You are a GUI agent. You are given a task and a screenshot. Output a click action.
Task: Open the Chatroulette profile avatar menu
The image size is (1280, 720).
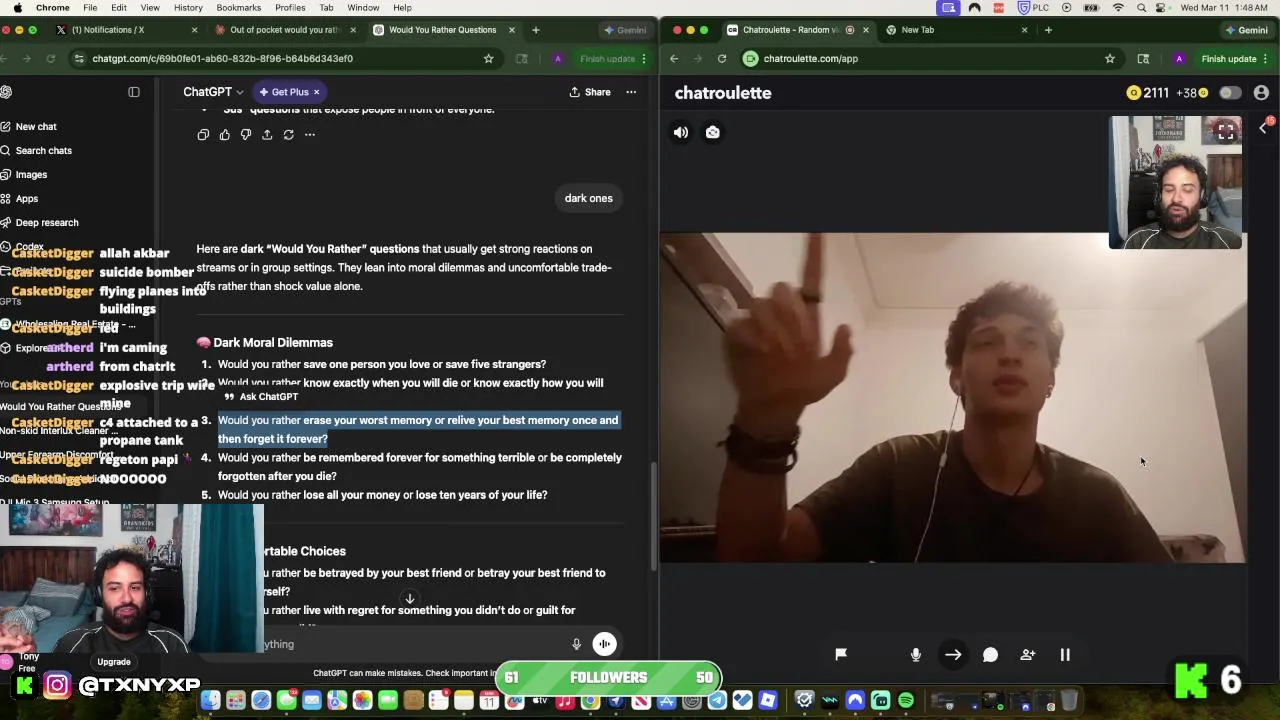point(1261,93)
